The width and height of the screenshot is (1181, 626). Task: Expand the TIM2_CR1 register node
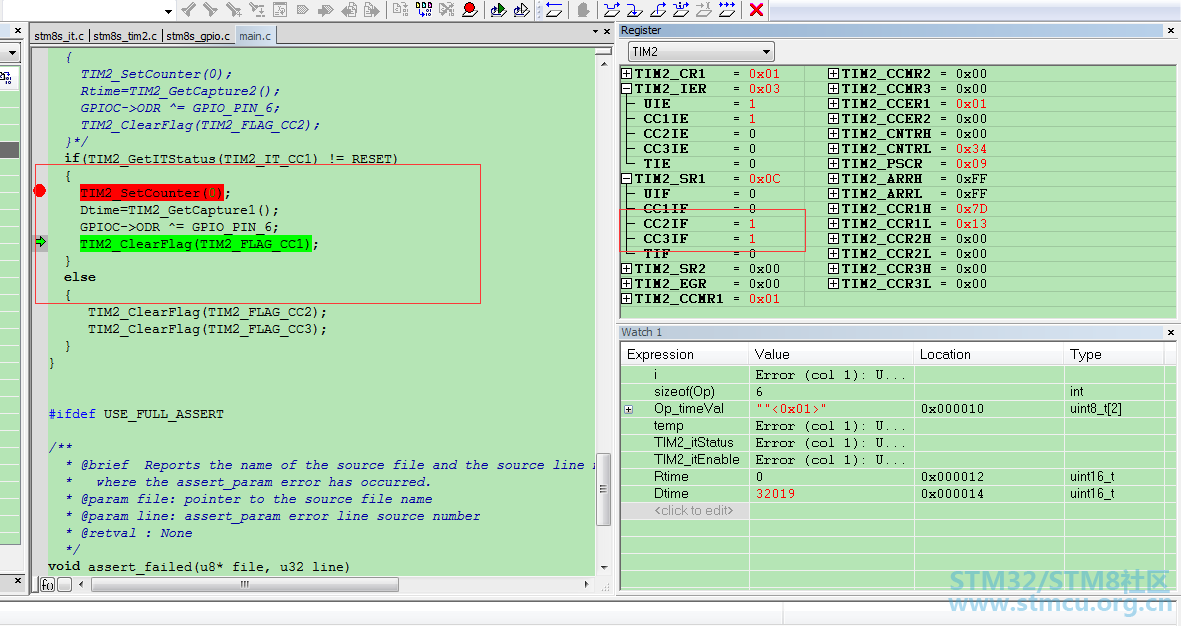click(626, 73)
